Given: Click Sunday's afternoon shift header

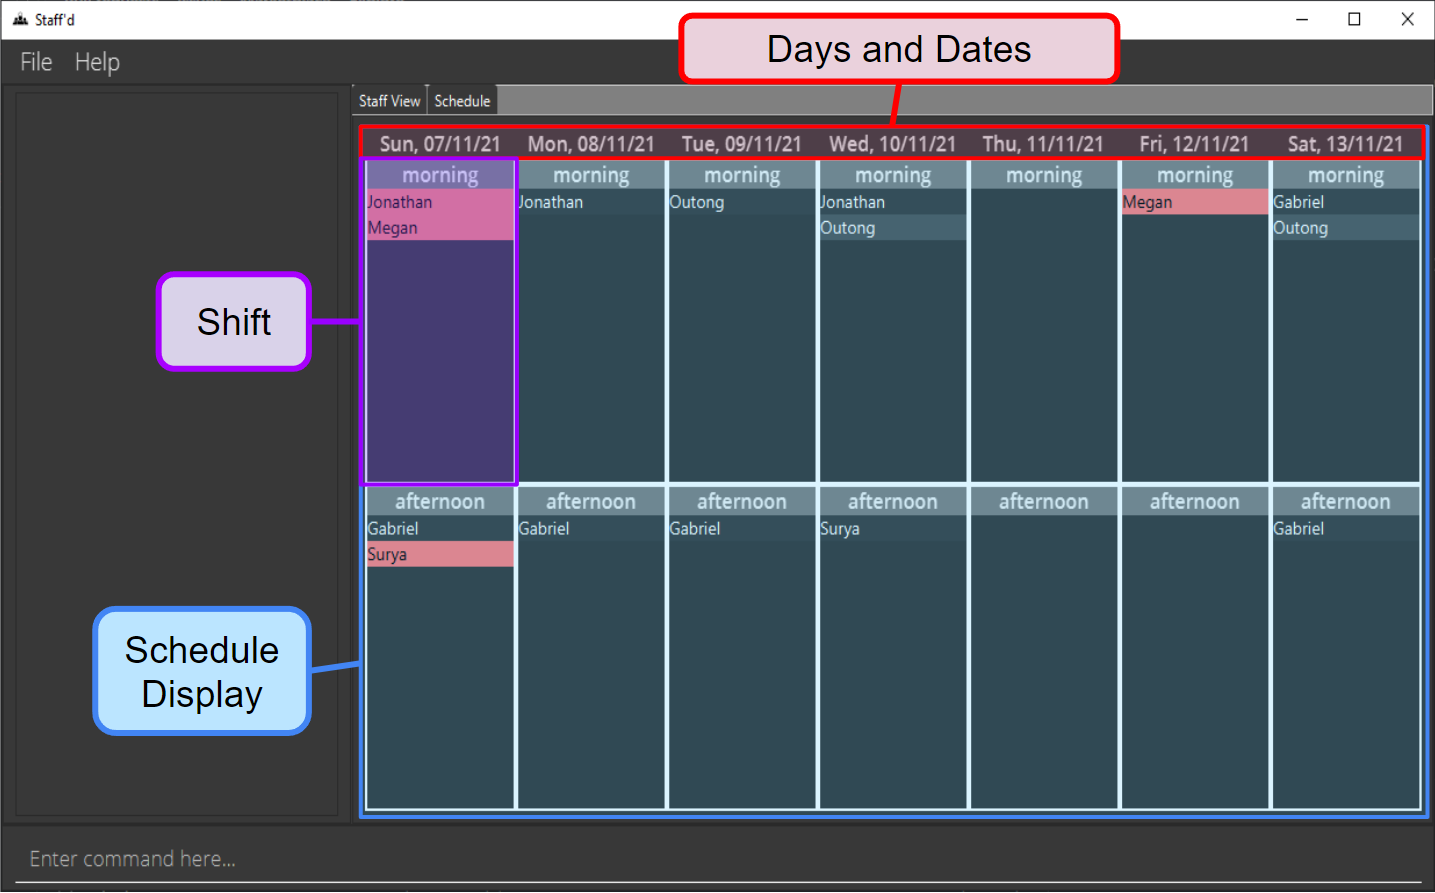Looking at the screenshot, I should click(x=440, y=501).
